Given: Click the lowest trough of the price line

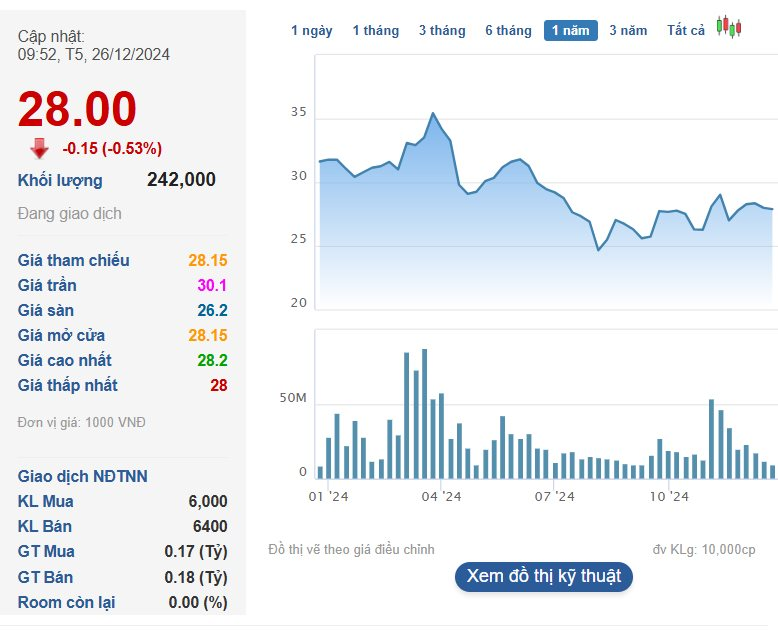Looking at the screenshot, I should (x=598, y=249).
